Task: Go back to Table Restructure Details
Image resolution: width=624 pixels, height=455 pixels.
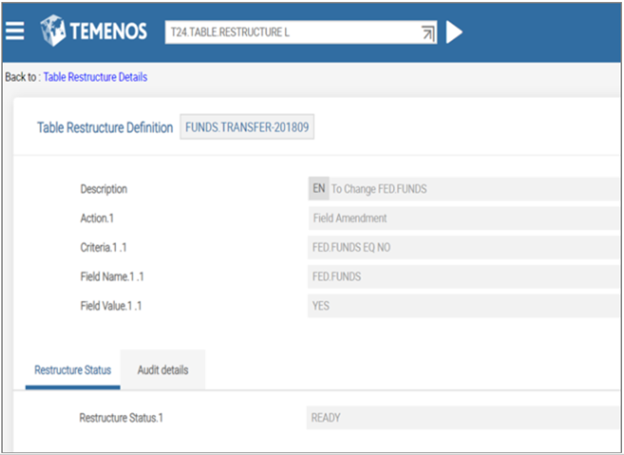Action: pyautogui.click(x=95, y=77)
